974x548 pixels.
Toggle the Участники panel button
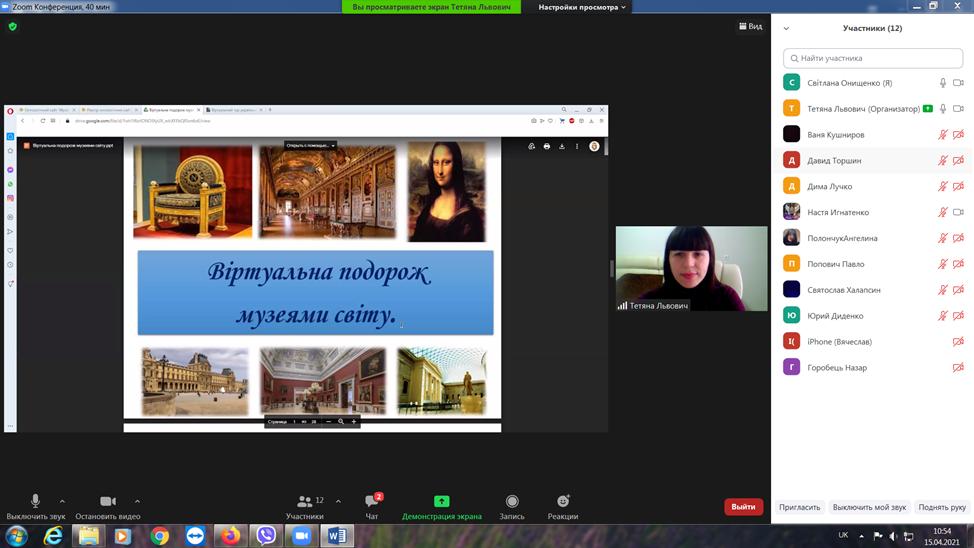click(x=304, y=506)
